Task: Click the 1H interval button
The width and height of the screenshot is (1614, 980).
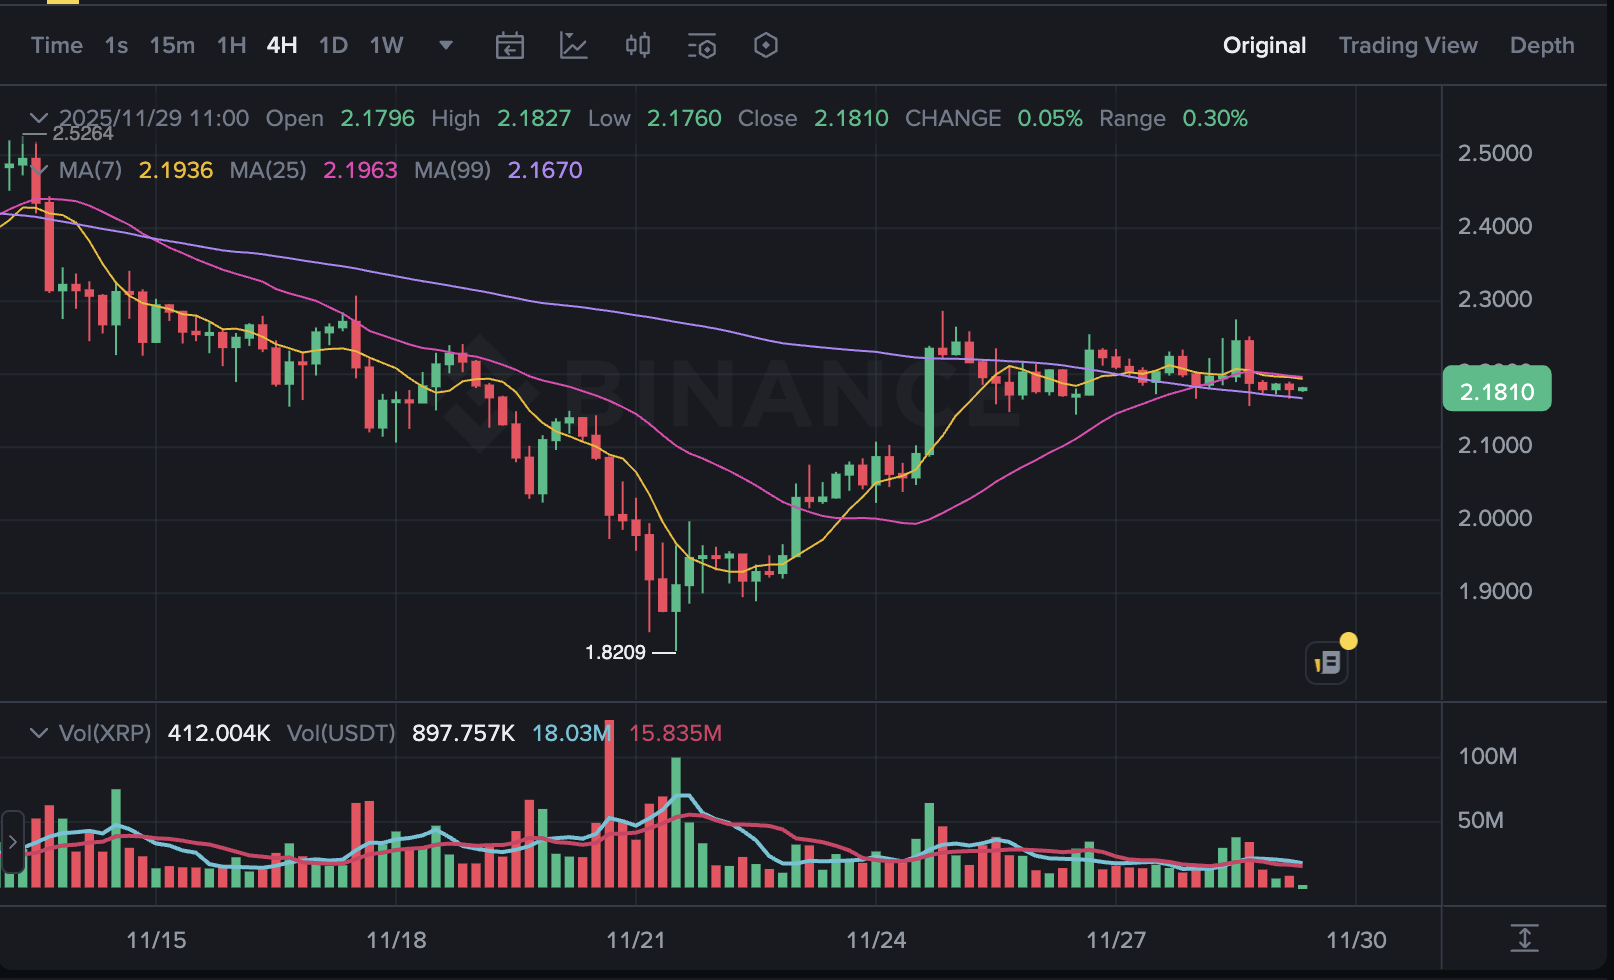Action: pyautogui.click(x=231, y=46)
